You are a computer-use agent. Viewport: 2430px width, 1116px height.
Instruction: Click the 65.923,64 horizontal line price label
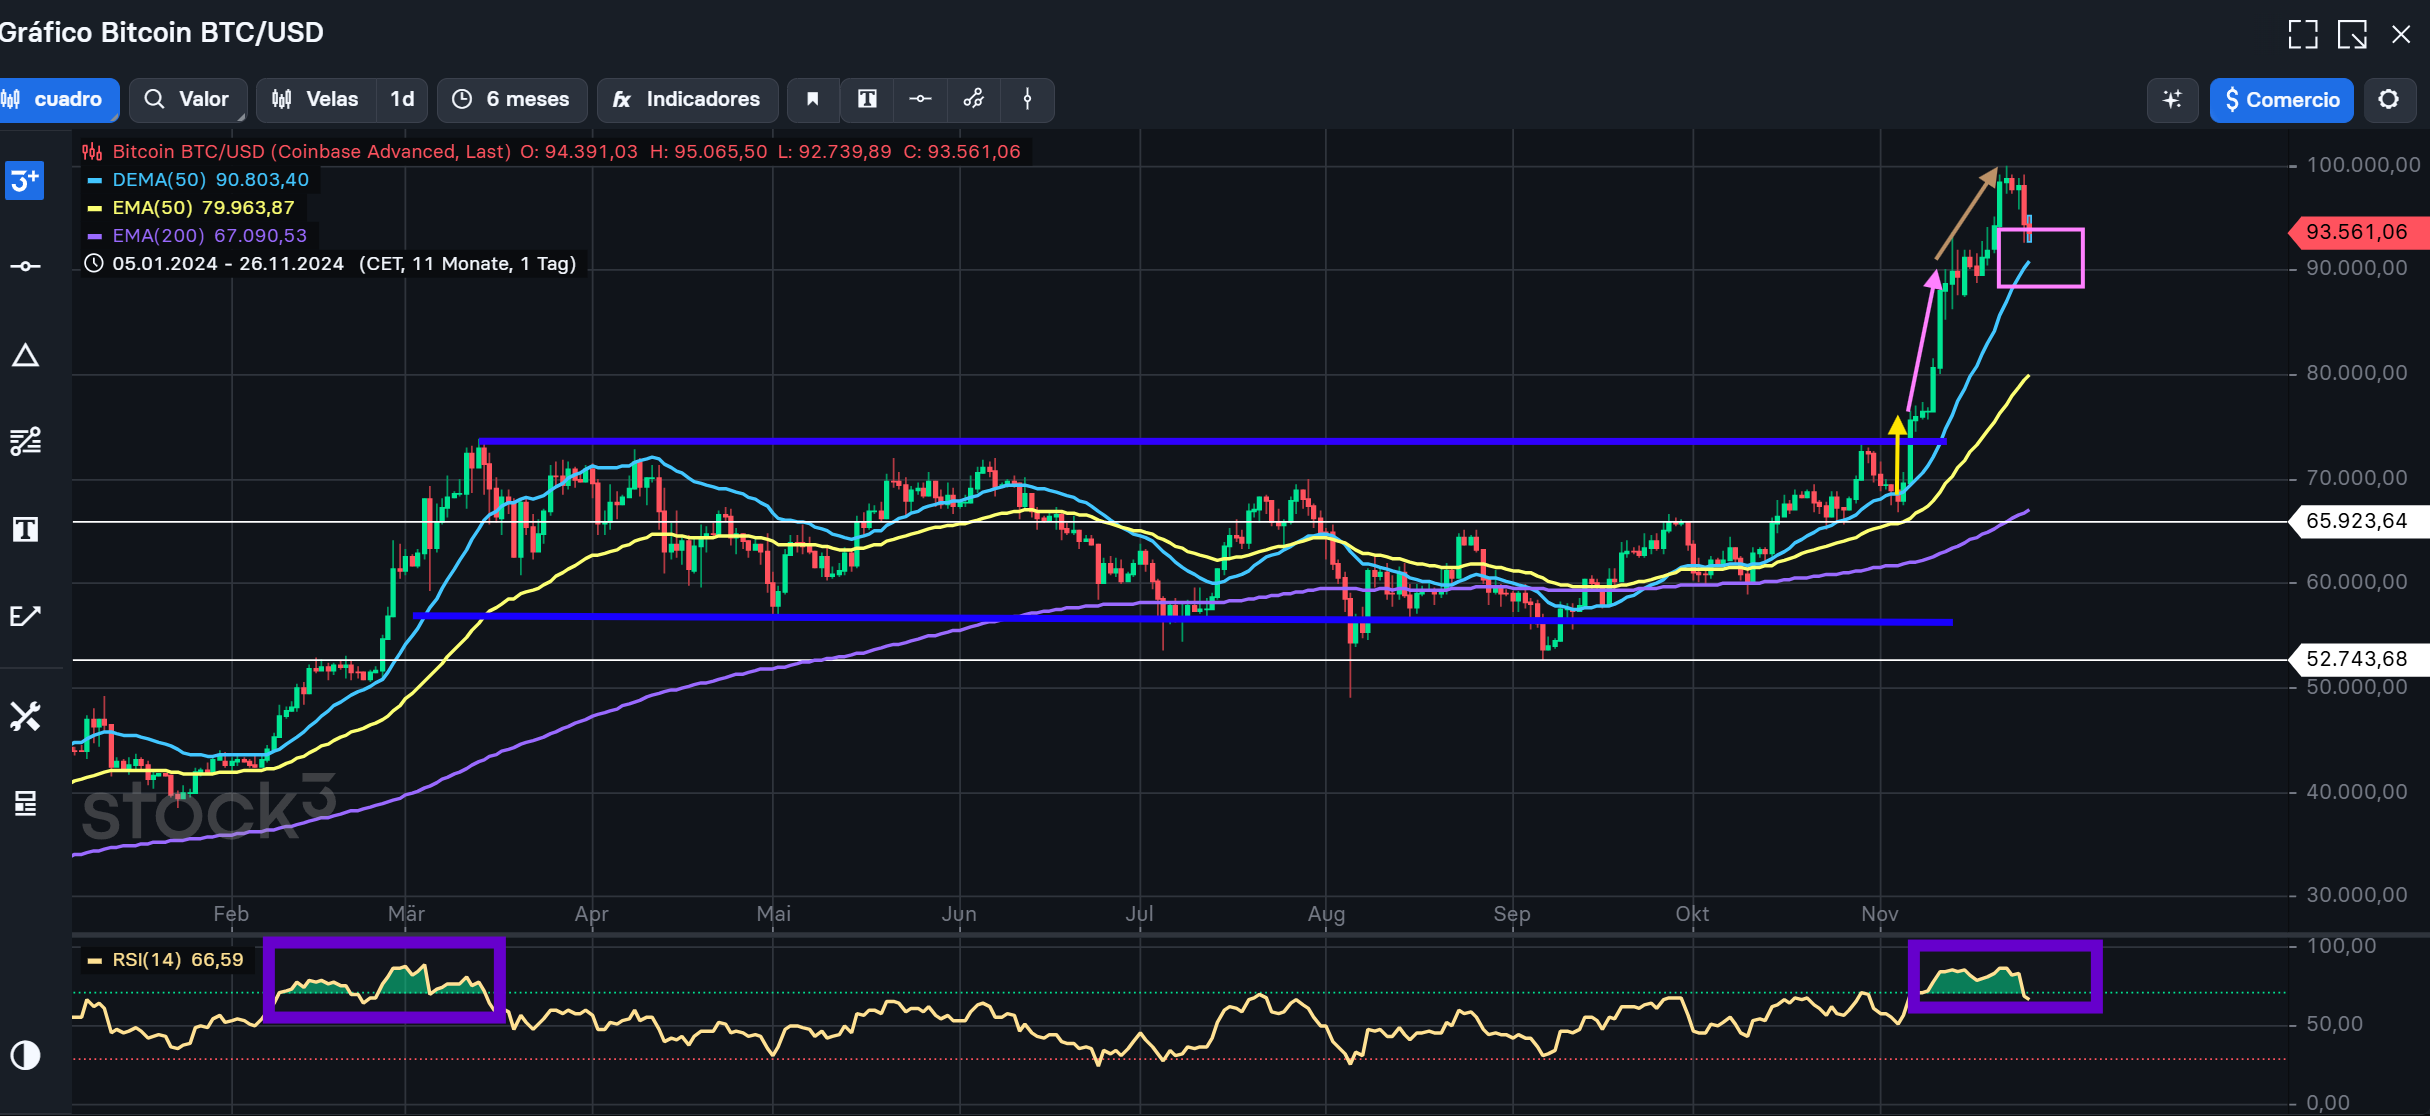click(x=2356, y=521)
